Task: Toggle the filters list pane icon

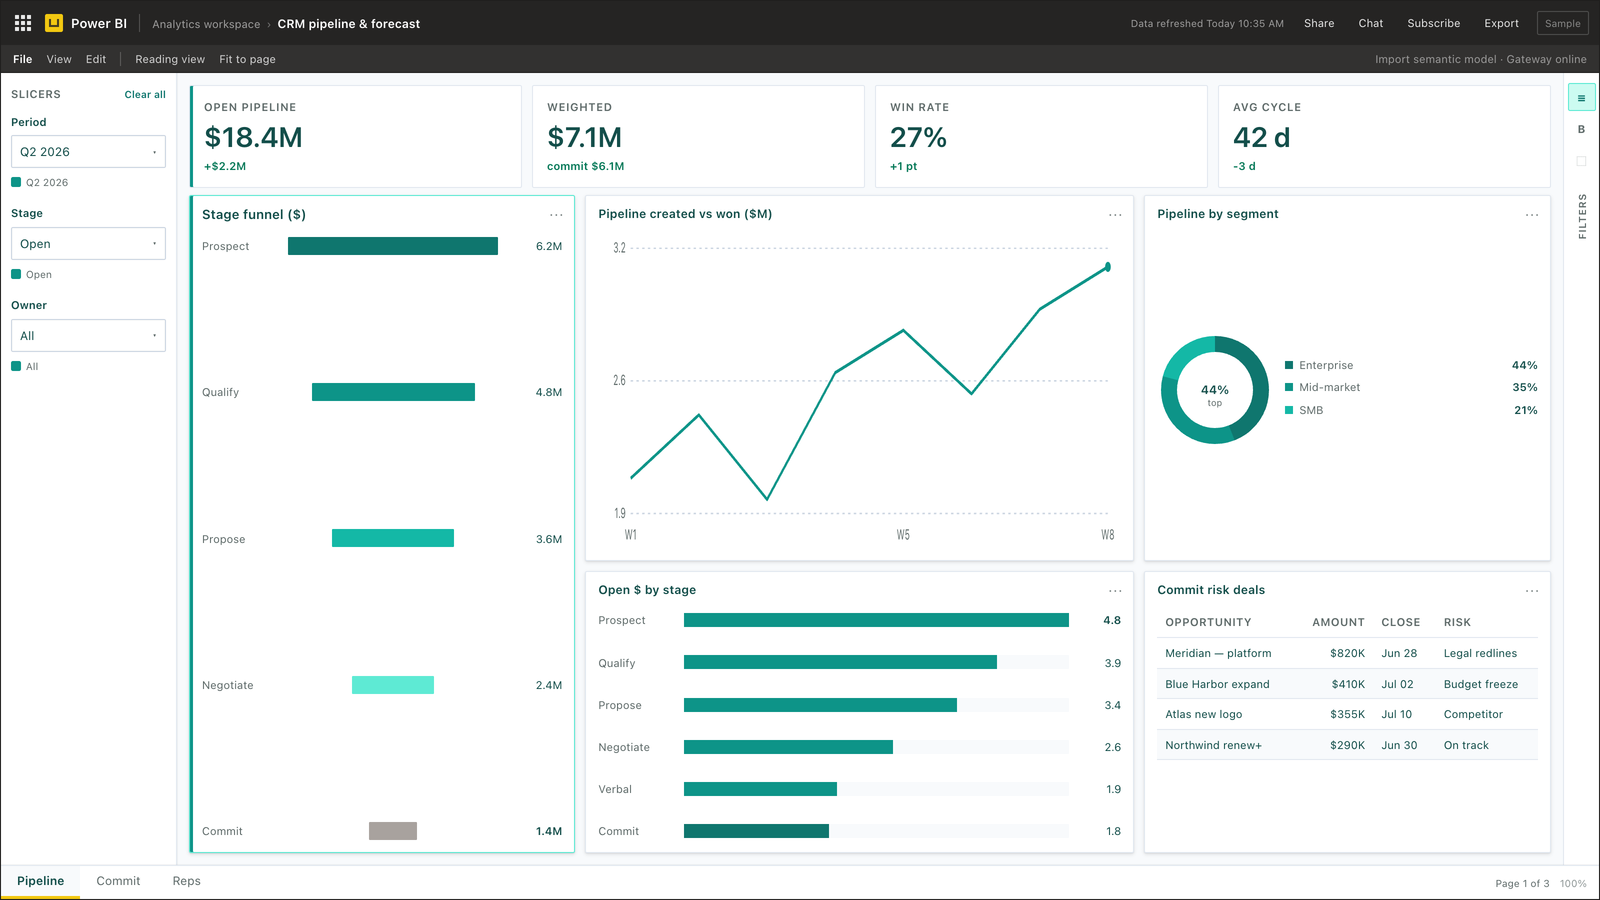Action: (1581, 98)
